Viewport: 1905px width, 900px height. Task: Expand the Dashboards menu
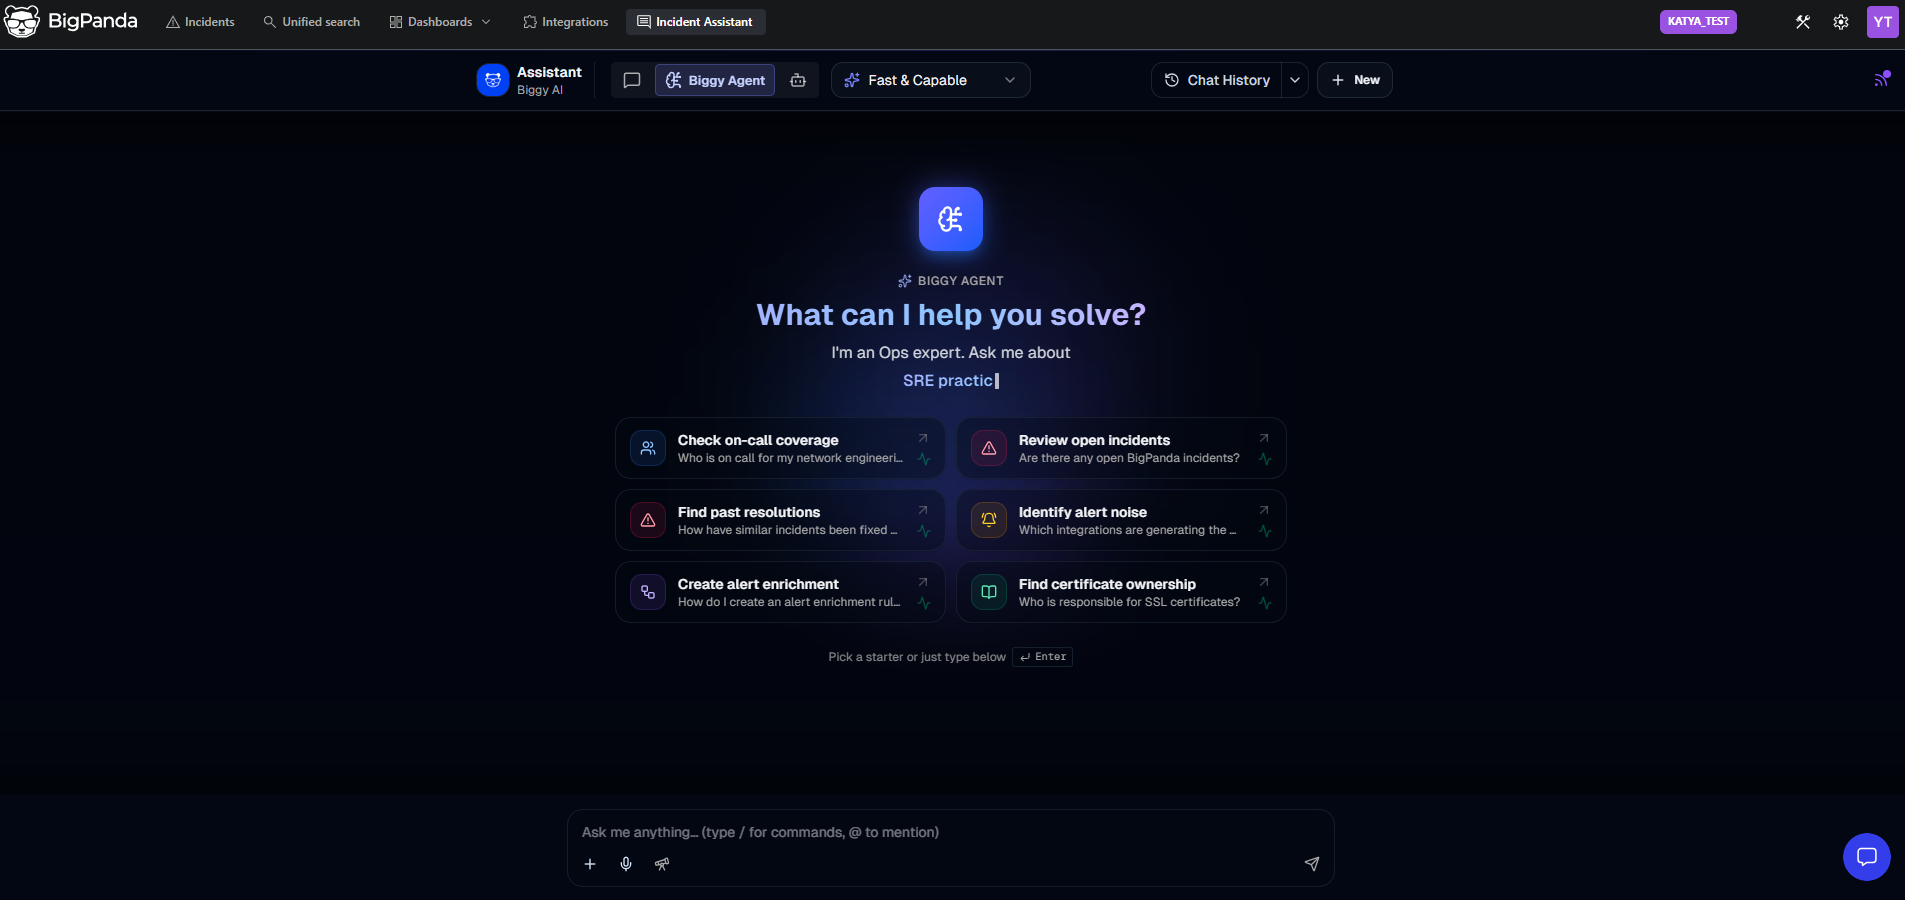click(440, 22)
